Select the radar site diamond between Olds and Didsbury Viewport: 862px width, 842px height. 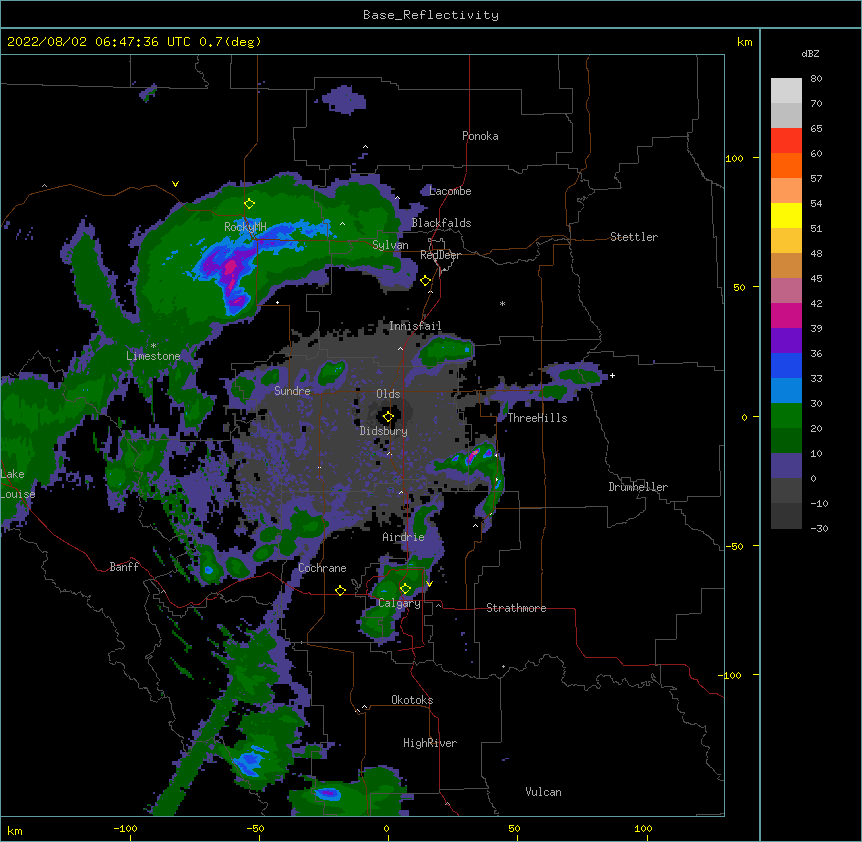388,417
